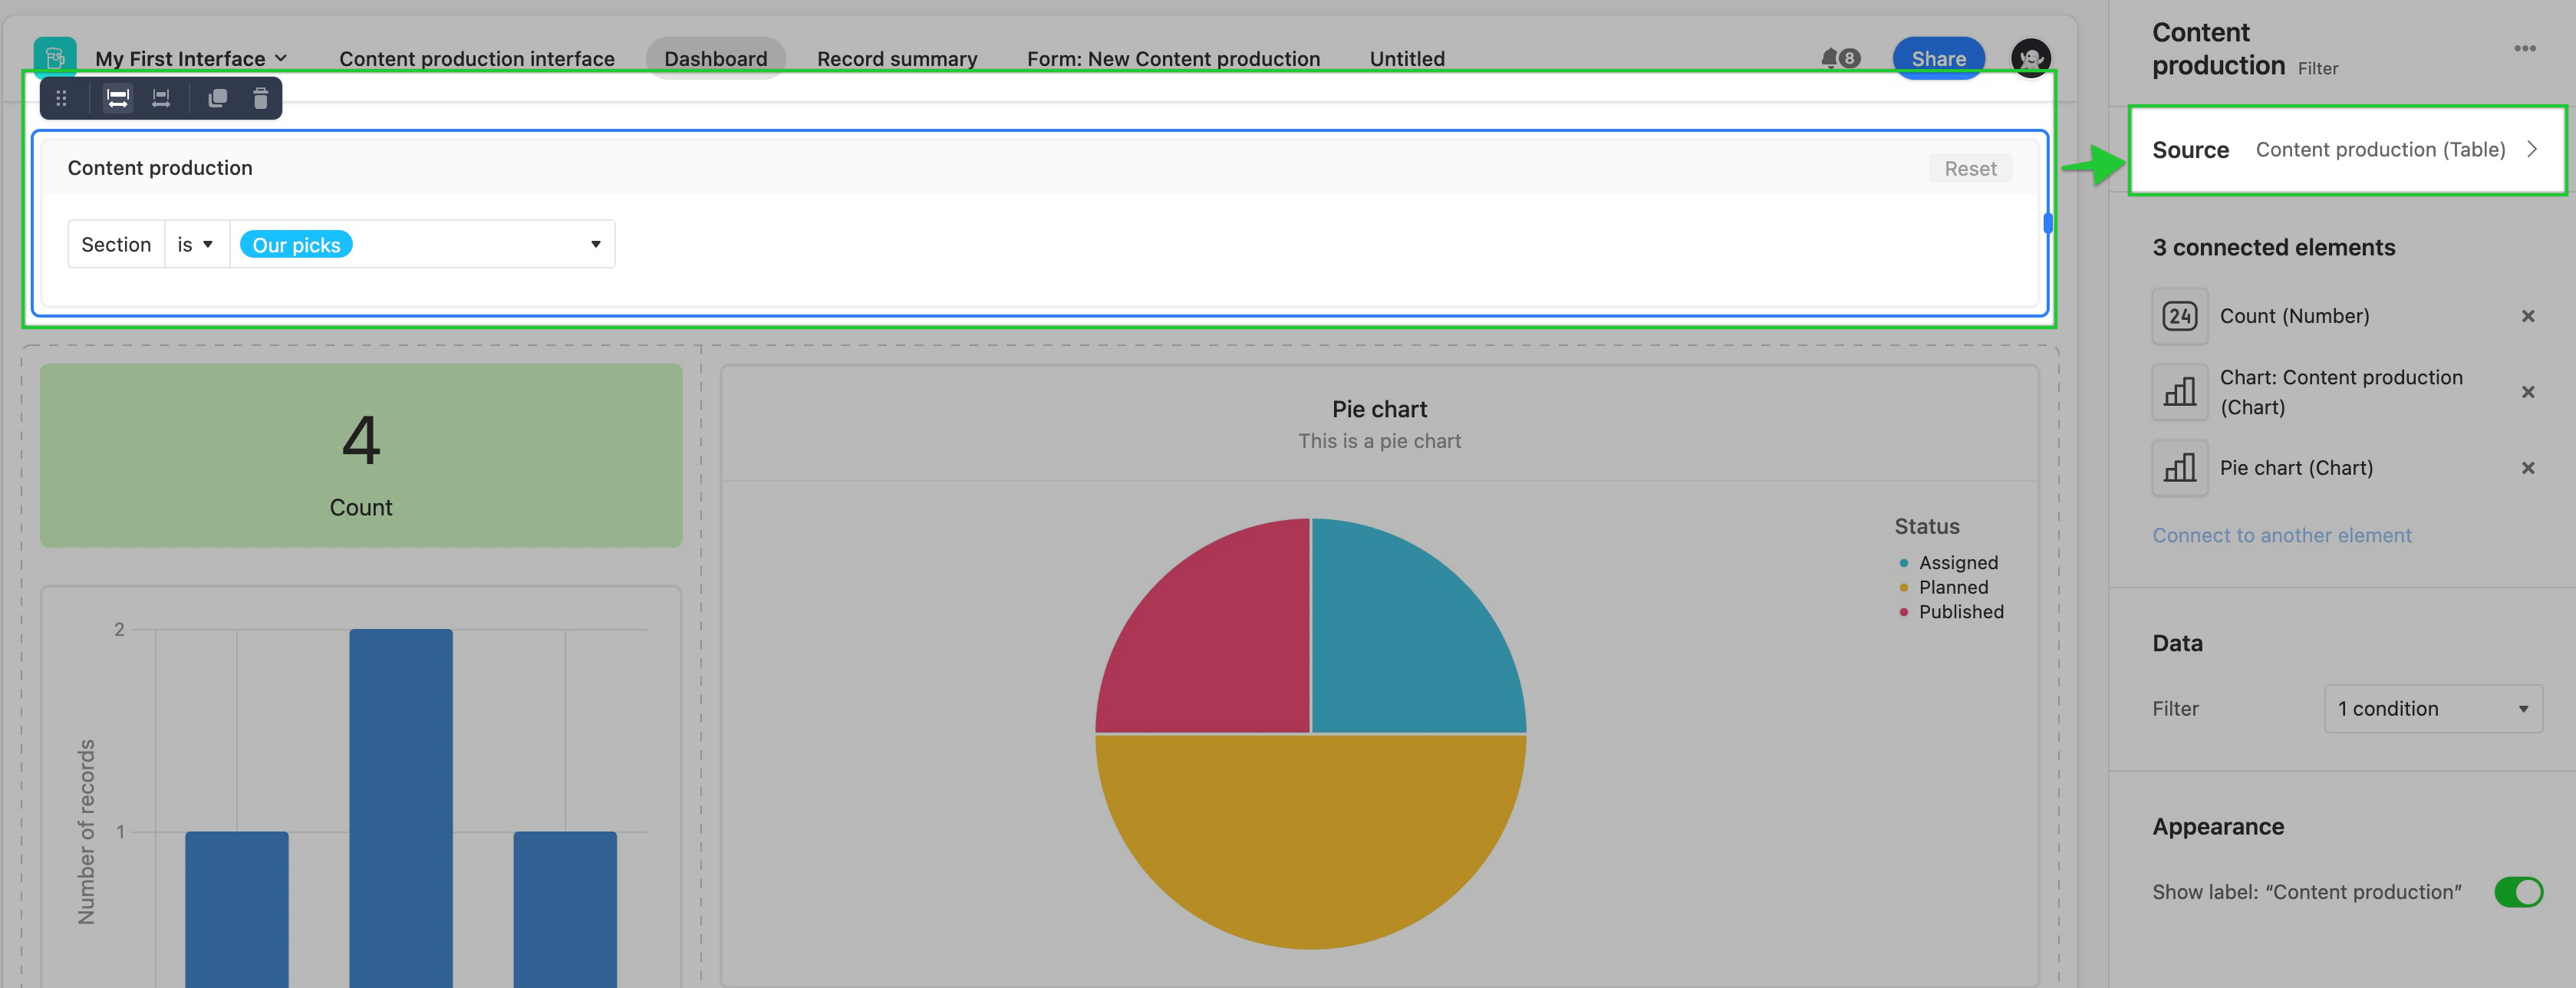Screen dimensions: 2576x988
Task: Duplicate the filter element
Action: (217, 98)
